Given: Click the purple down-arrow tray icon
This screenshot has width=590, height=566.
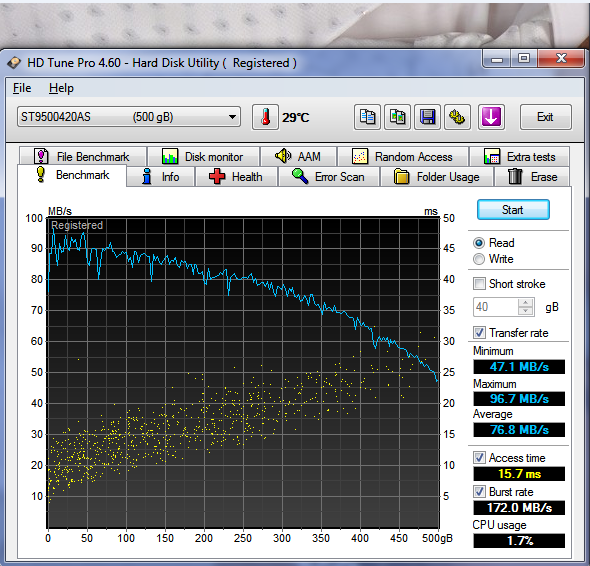Looking at the screenshot, I should (x=491, y=117).
